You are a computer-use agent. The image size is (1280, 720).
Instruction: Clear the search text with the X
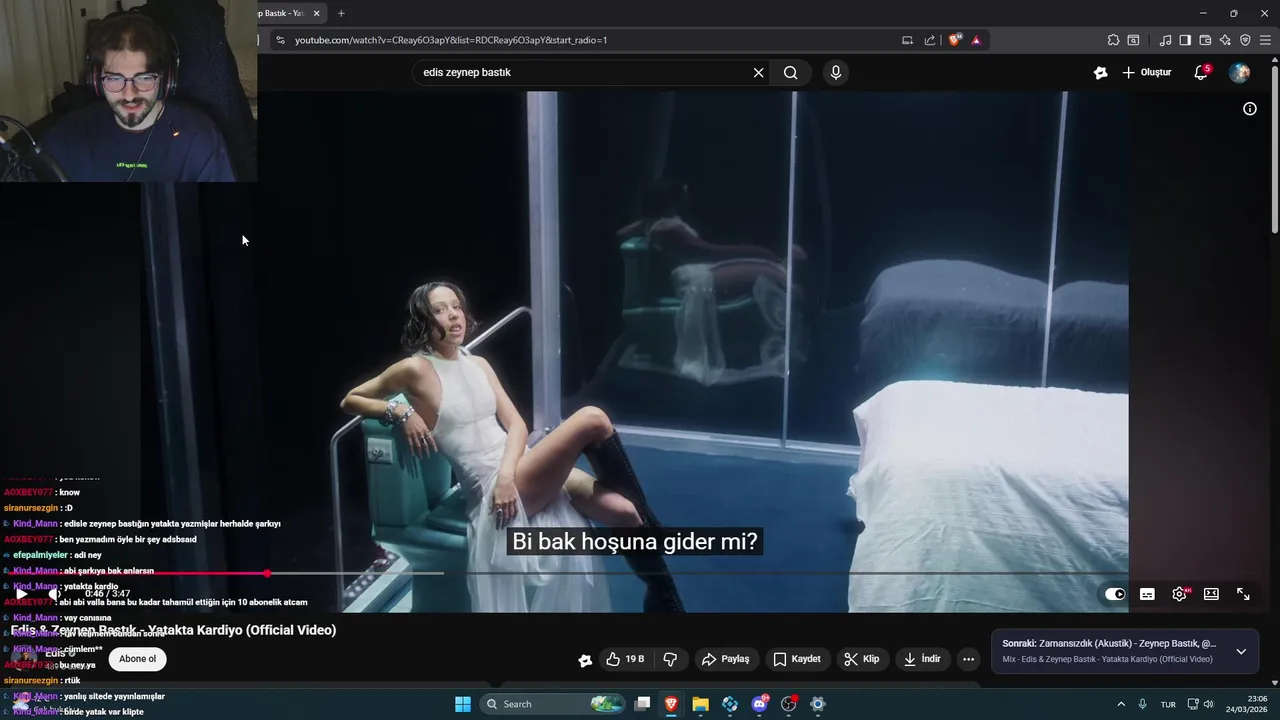pyautogui.click(x=758, y=72)
